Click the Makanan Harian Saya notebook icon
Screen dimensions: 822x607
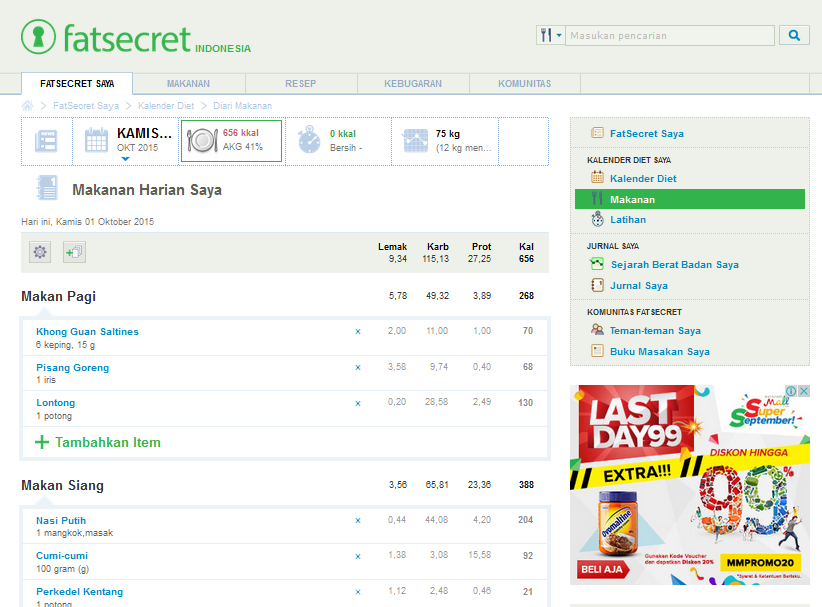point(47,188)
